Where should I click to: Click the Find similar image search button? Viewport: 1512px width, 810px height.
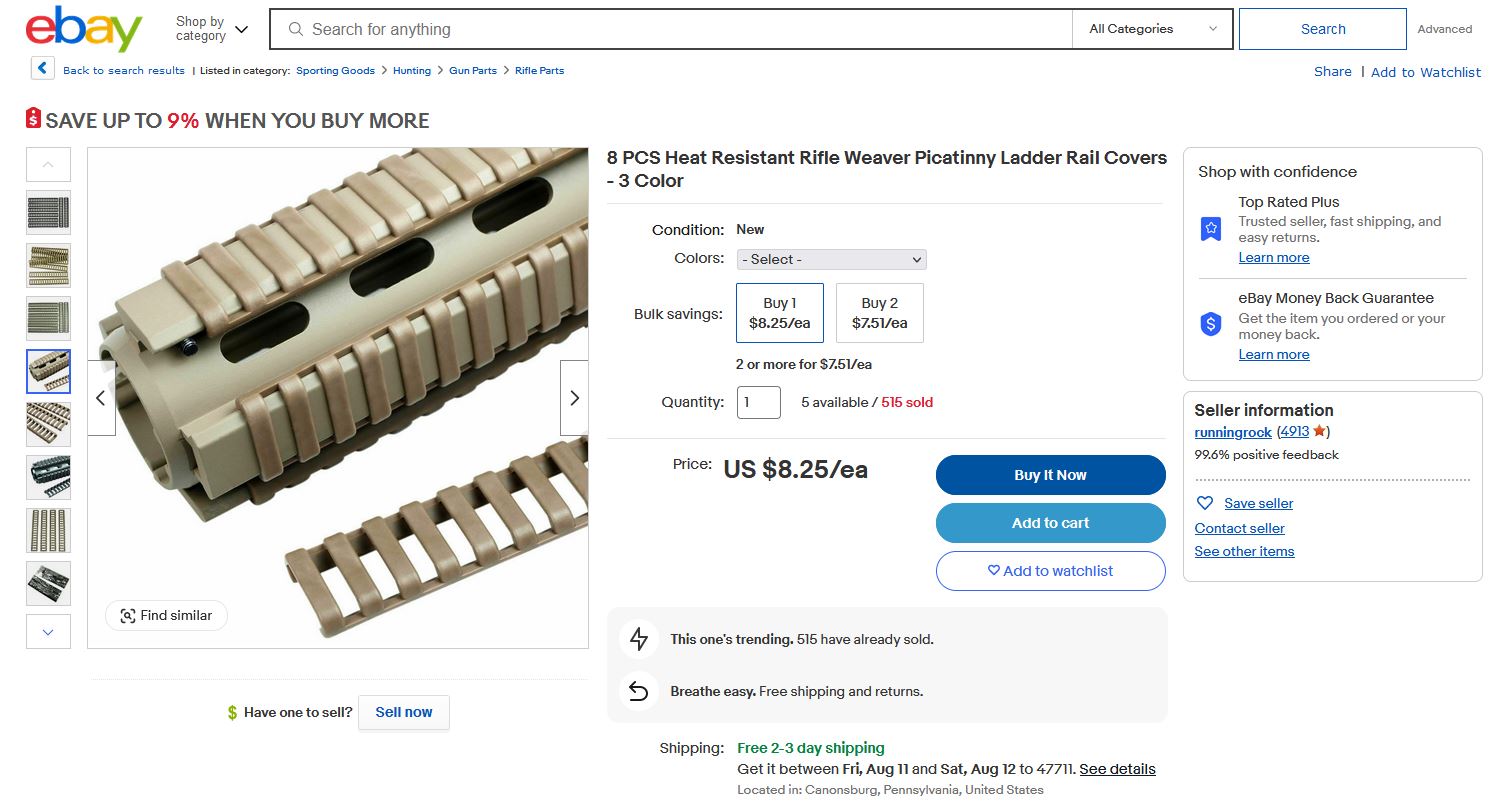pyautogui.click(x=166, y=615)
